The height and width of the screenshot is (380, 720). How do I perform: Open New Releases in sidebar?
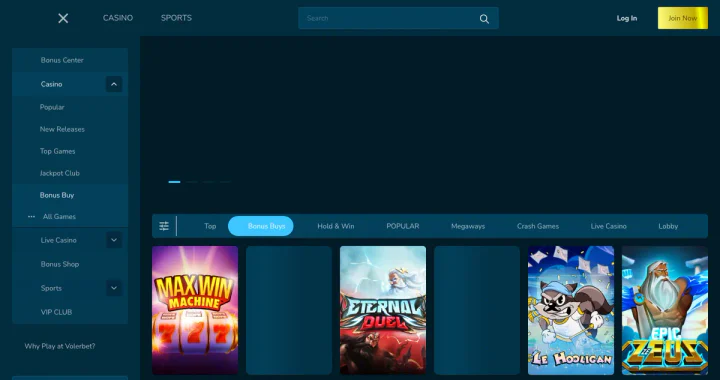pyautogui.click(x=62, y=129)
